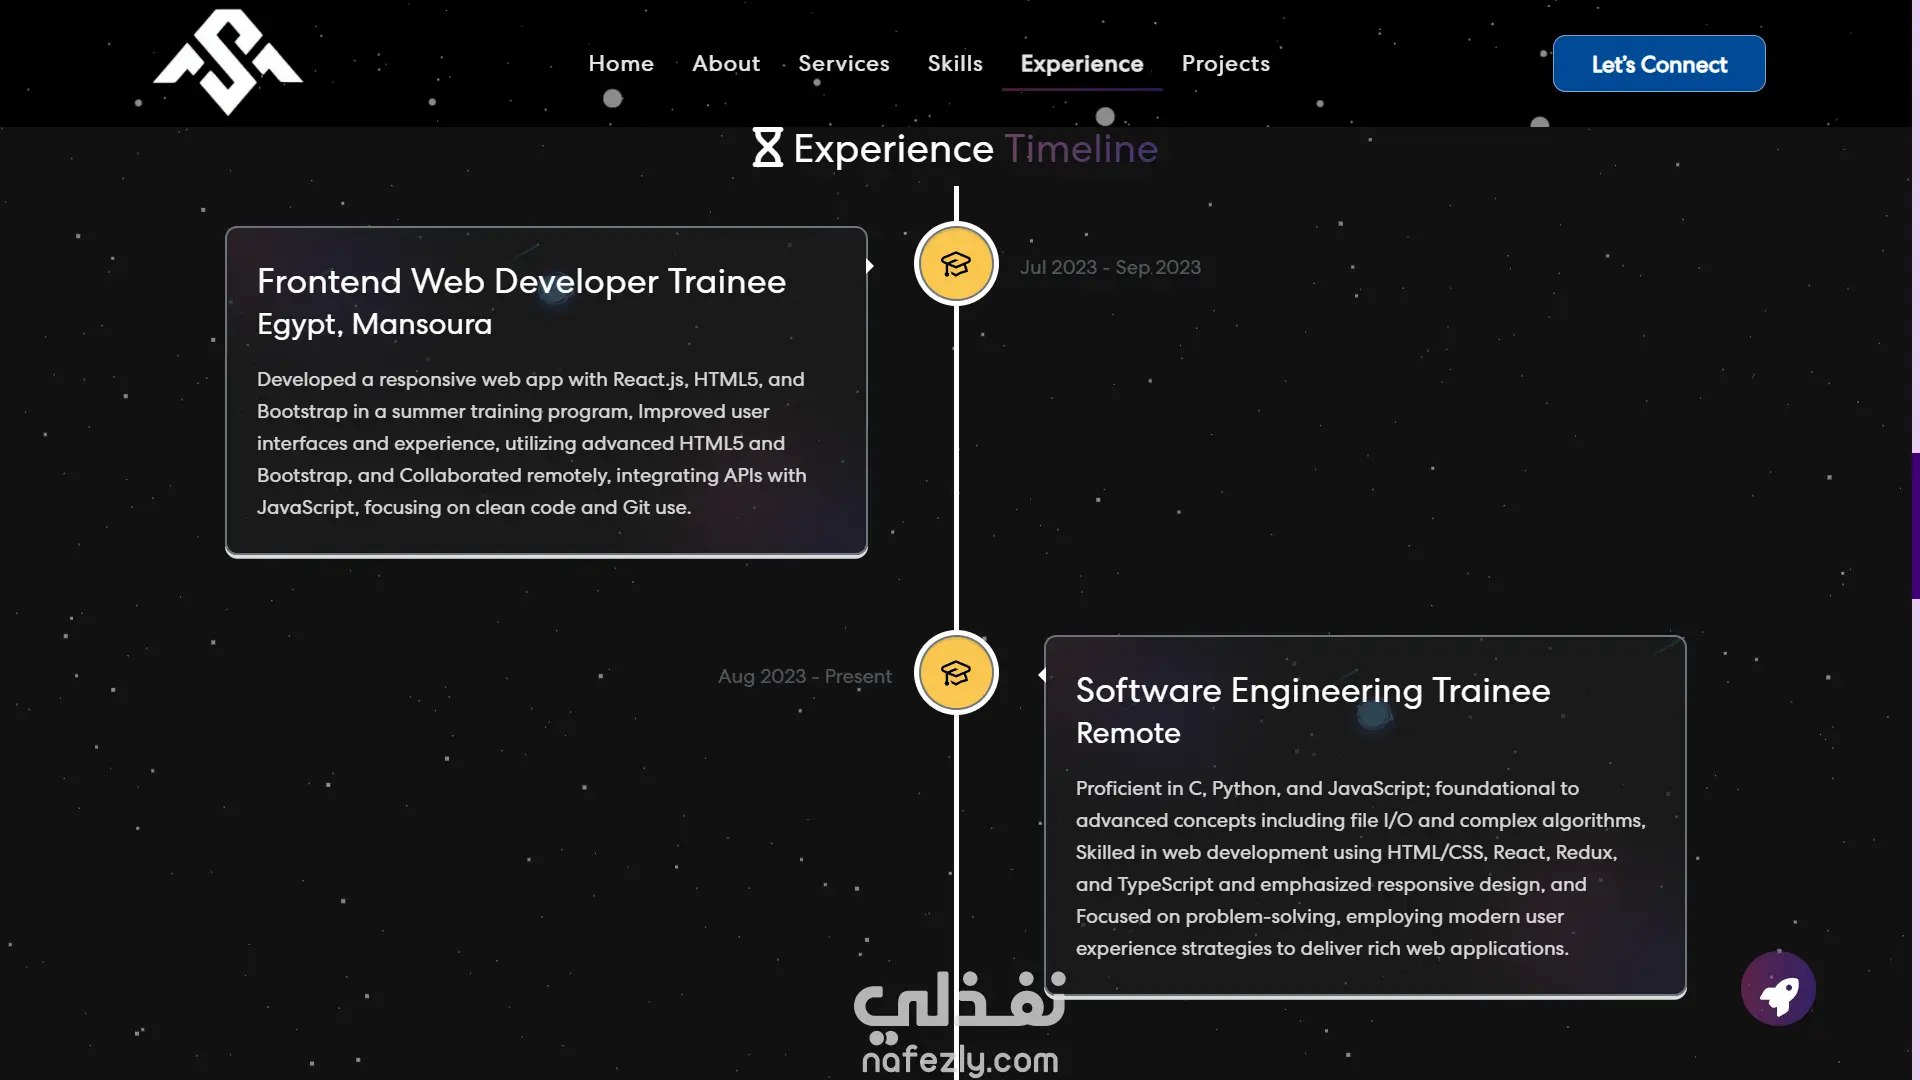Image resolution: width=1920 pixels, height=1080 pixels.
Task: Click the hourglass icon before Experience Timeline
Action: [x=767, y=148]
